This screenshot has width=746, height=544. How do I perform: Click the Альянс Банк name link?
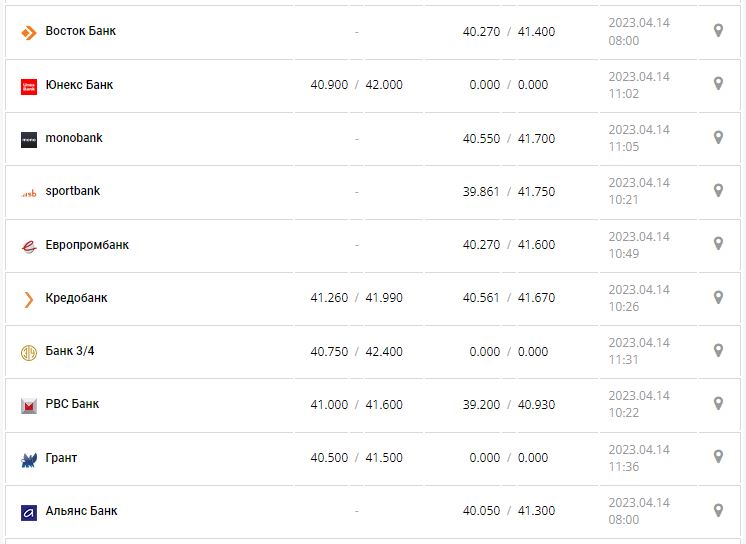[81, 511]
